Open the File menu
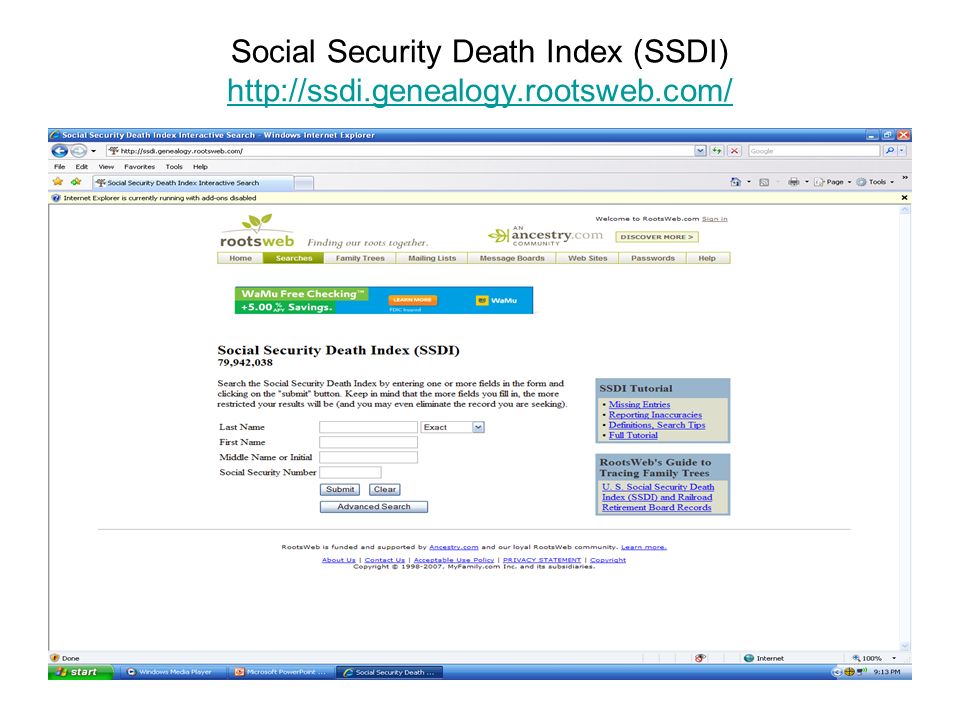 [59, 167]
